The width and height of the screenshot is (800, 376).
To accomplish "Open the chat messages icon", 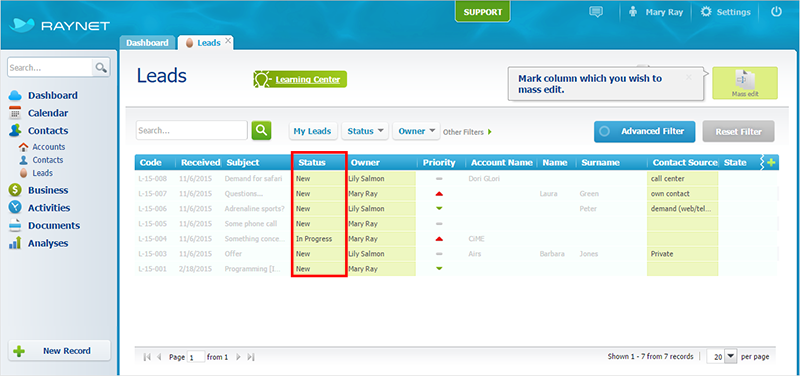I will (595, 12).
